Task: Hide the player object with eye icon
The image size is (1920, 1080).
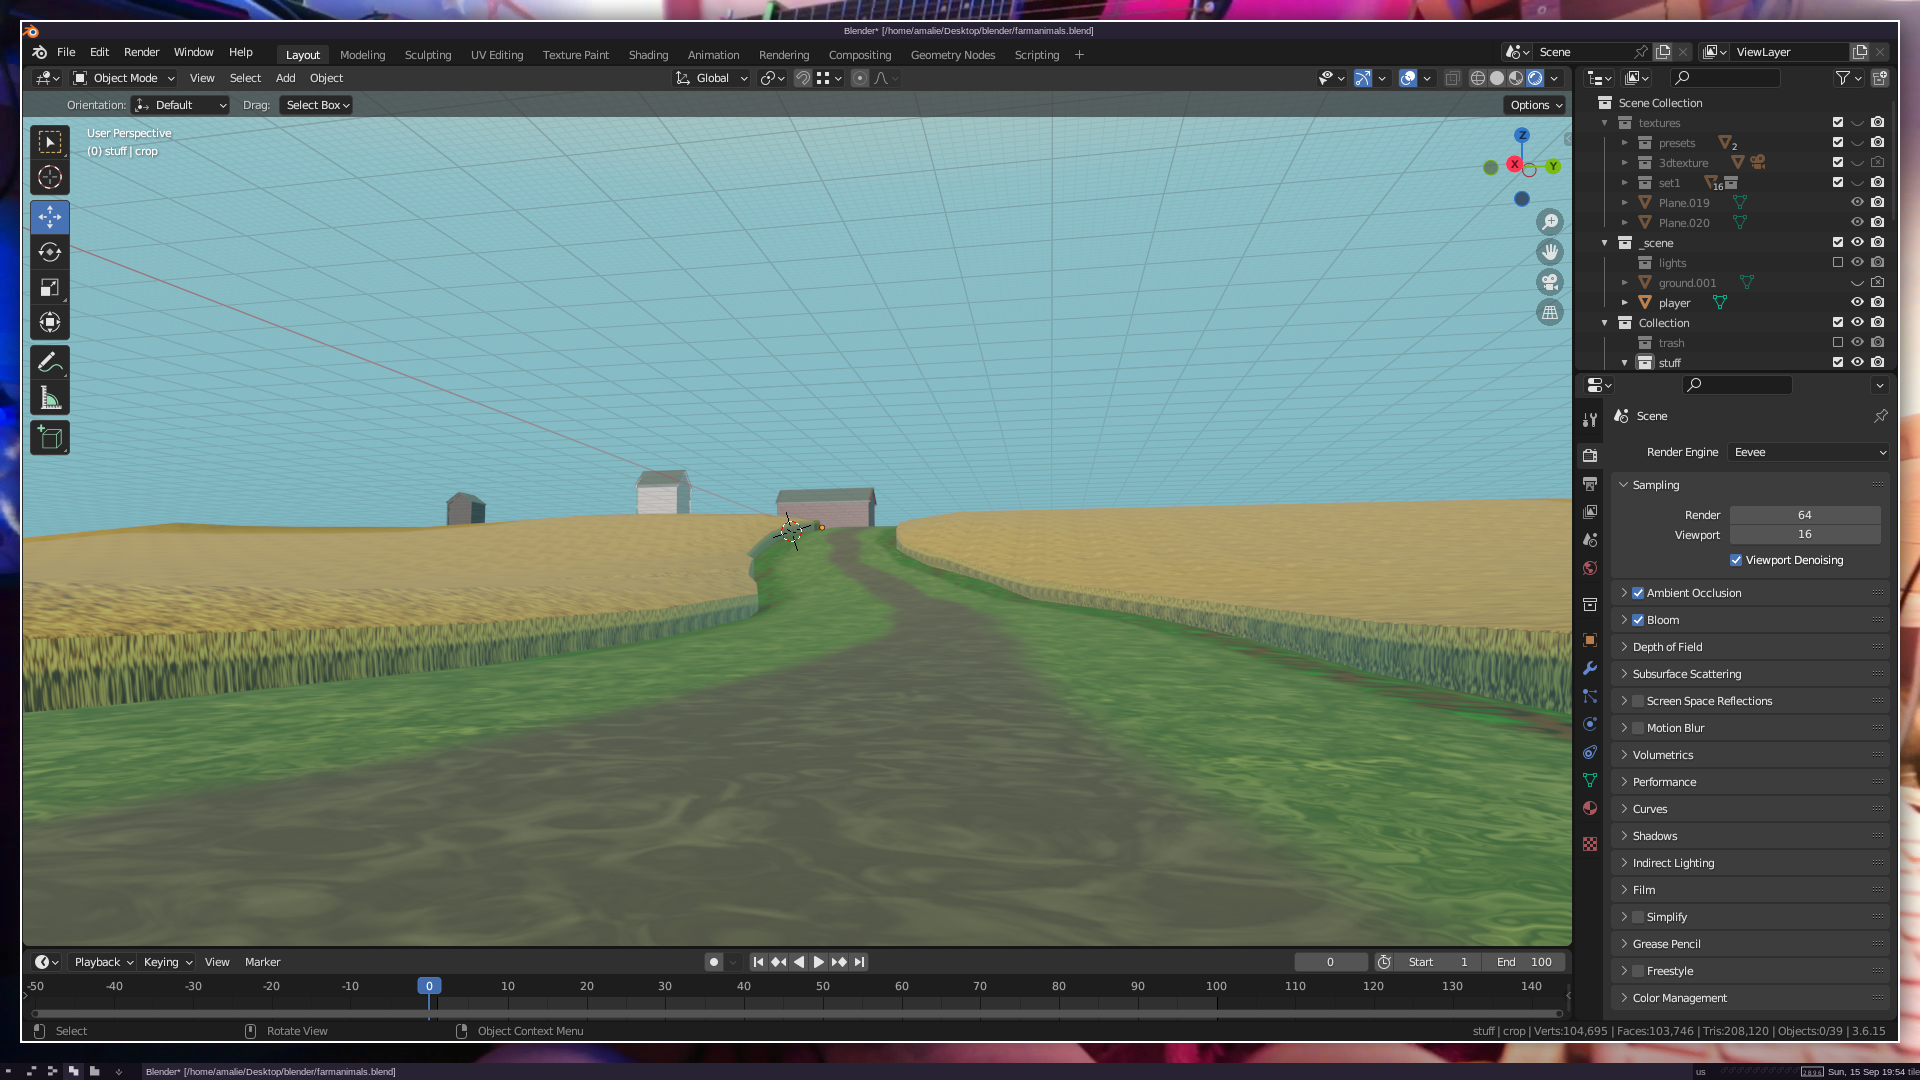Action: [1857, 302]
